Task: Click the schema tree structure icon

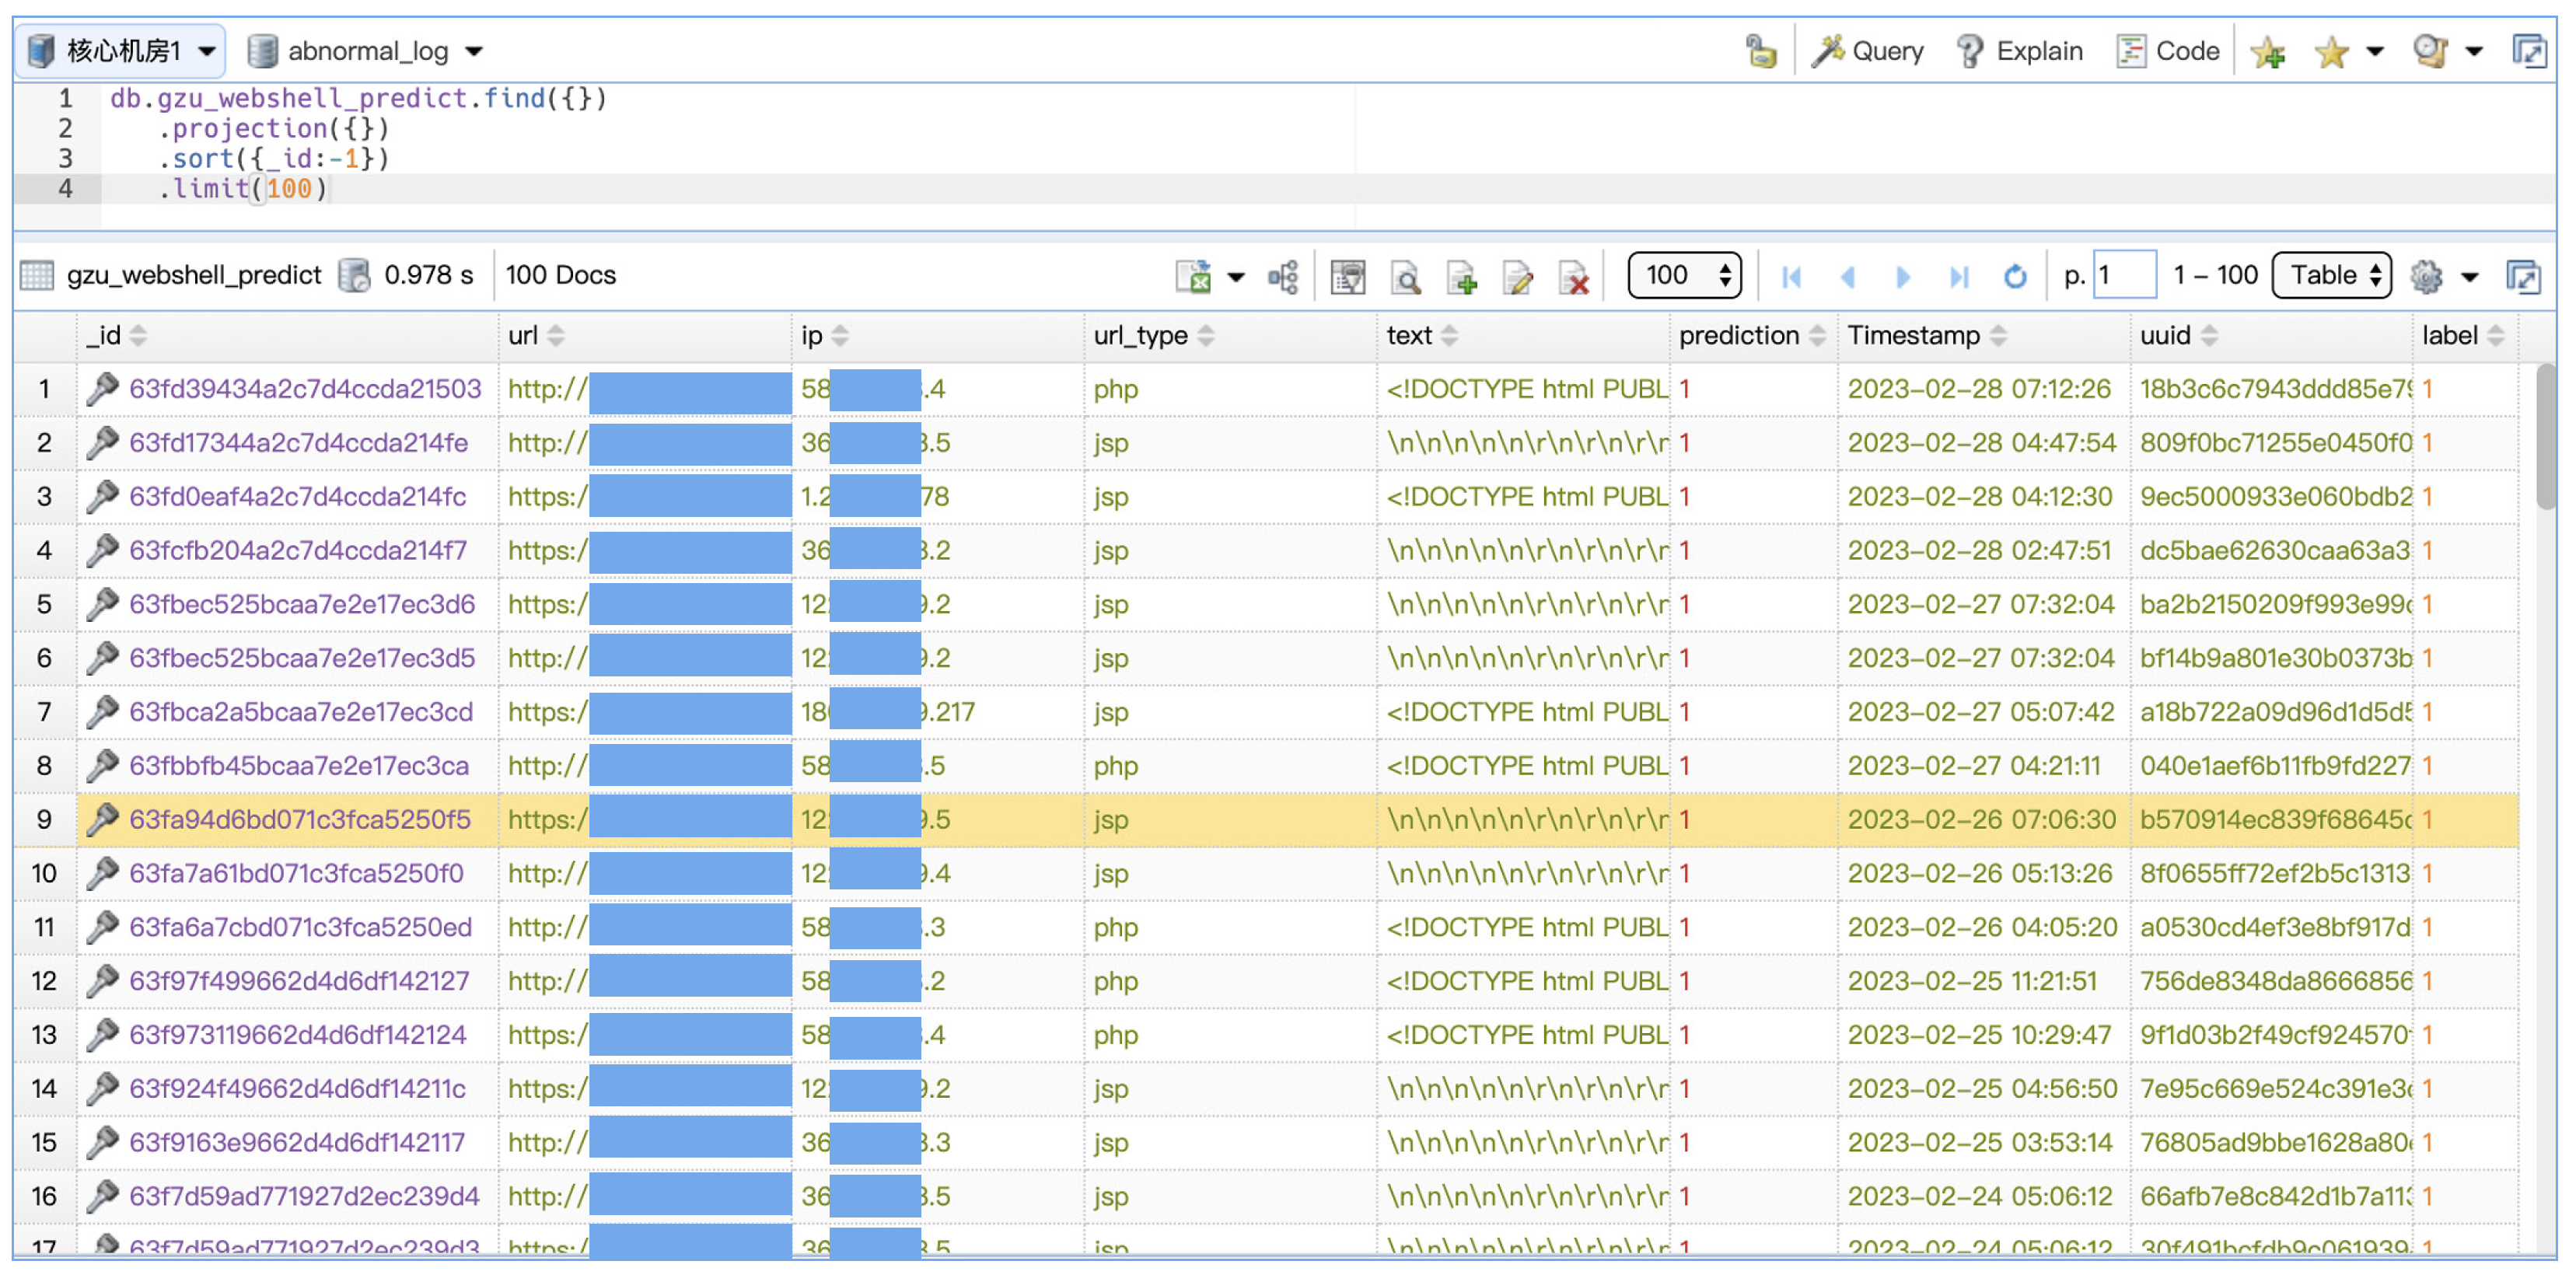Action: click(1283, 276)
